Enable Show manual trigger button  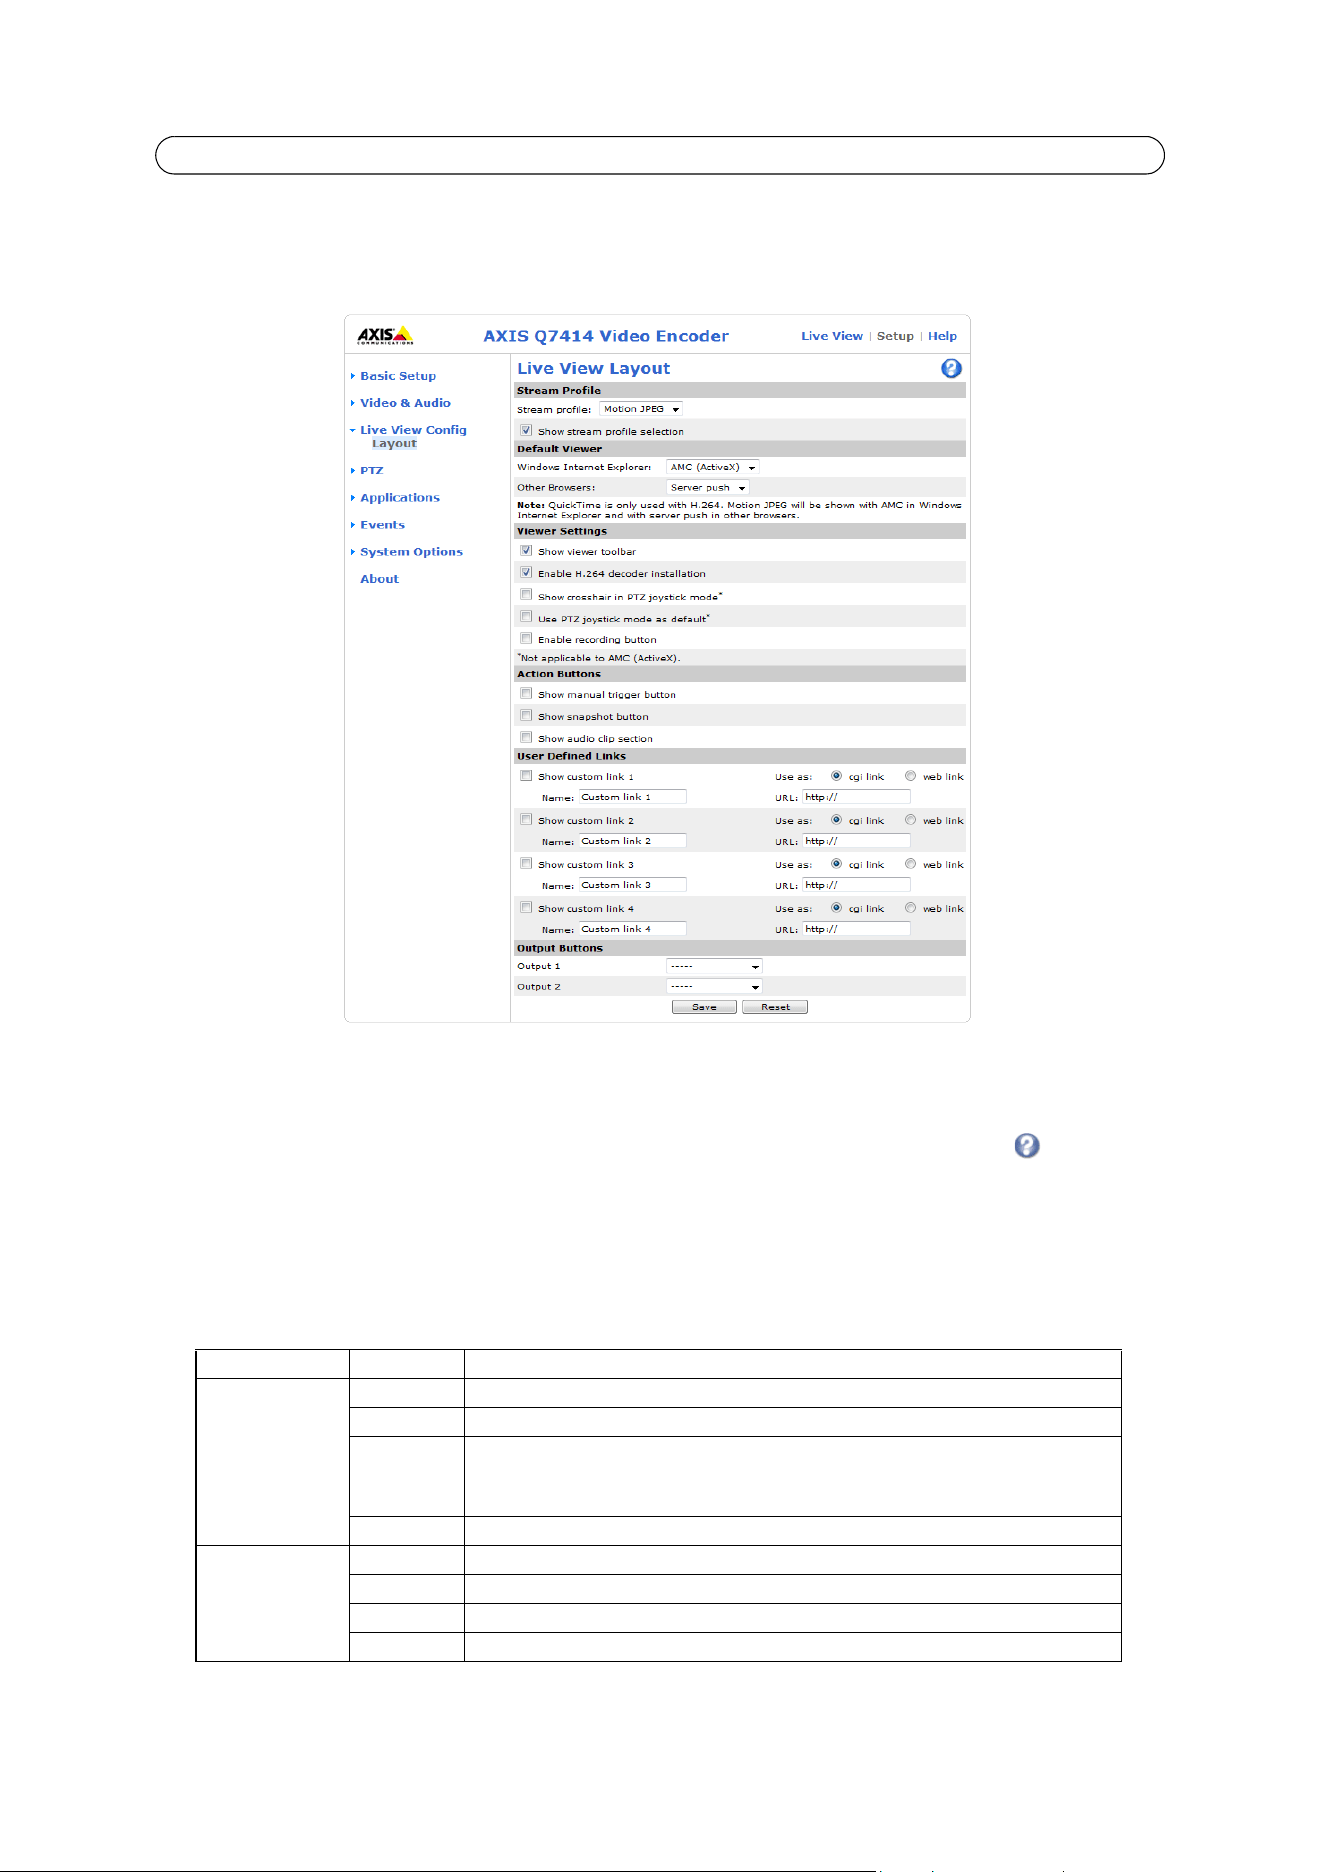pos(526,694)
